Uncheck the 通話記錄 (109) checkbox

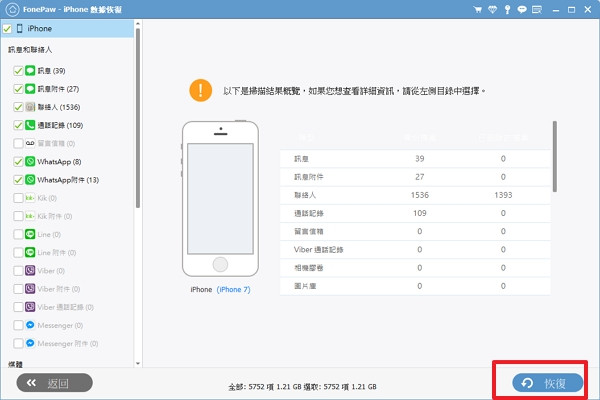coord(18,125)
